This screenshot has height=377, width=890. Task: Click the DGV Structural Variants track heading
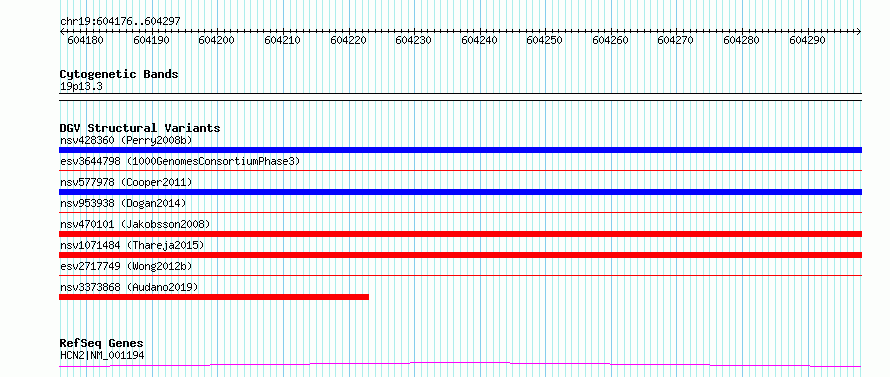click(x=140, y=128)
